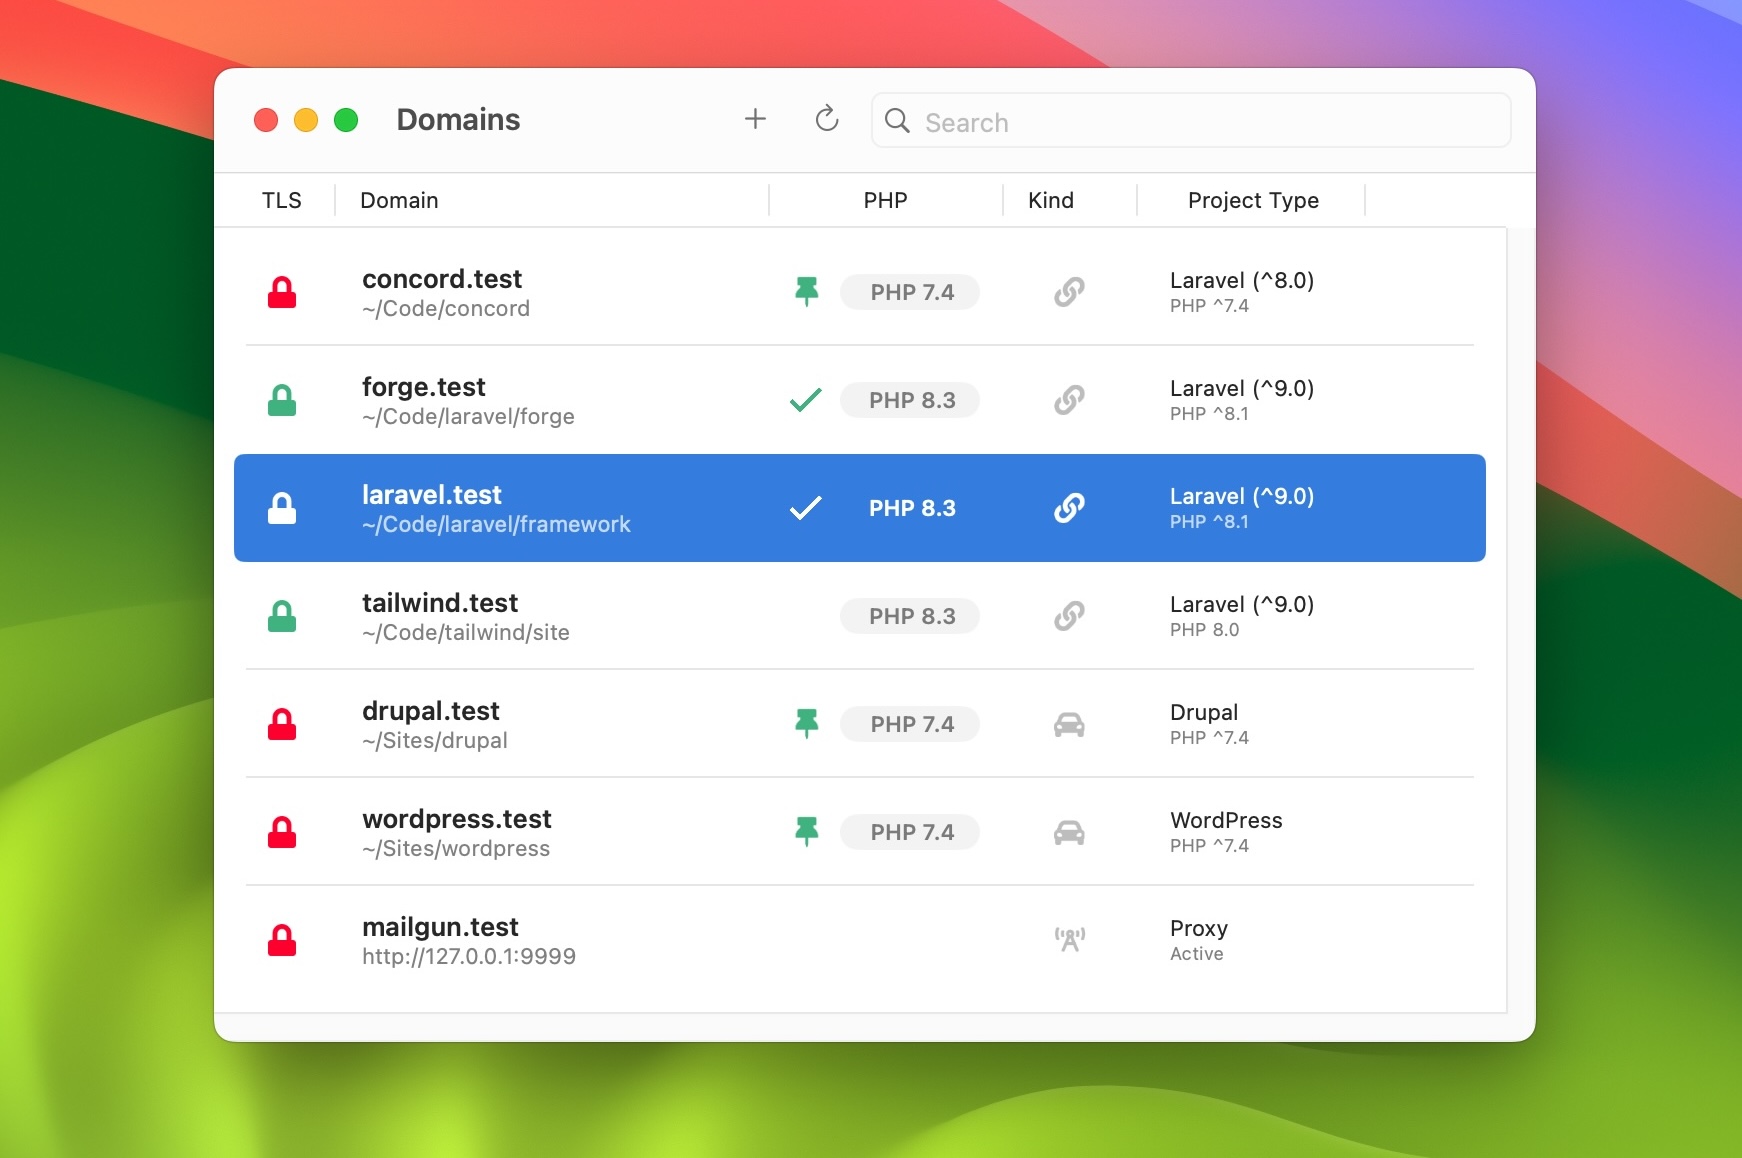The height and width of the screenshot is (1158, 1742).
Task: Select the laravel.test domain name
Action: click(x=432, y=495)
